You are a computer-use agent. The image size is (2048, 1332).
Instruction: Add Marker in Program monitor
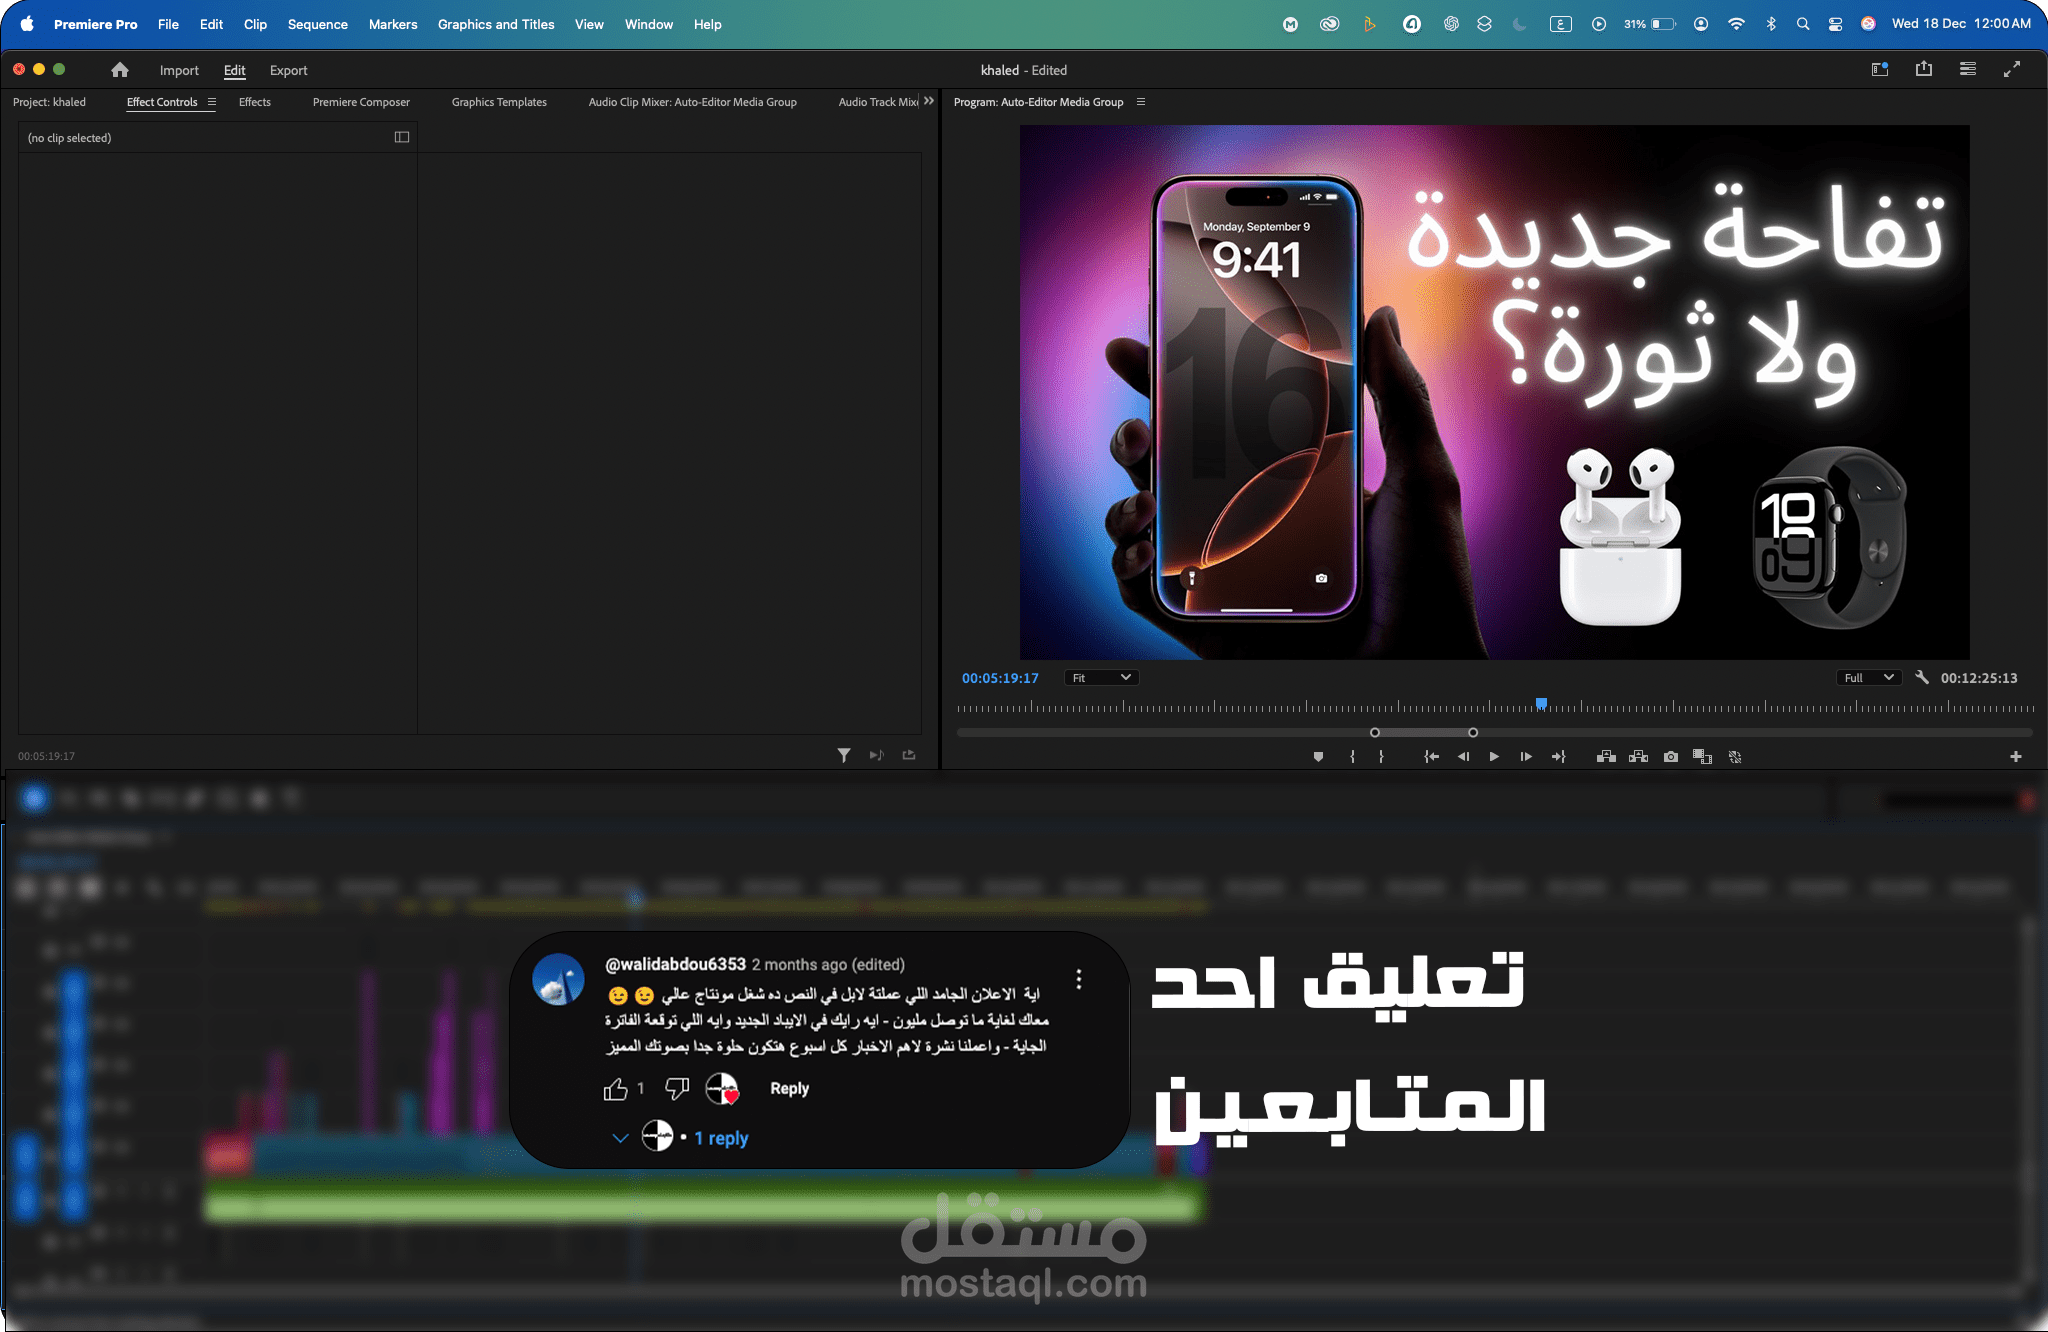[1318, 757]
